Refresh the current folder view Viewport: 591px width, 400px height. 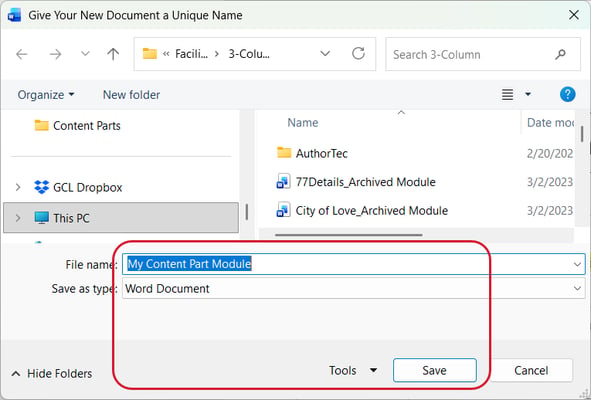coord(358,54)
